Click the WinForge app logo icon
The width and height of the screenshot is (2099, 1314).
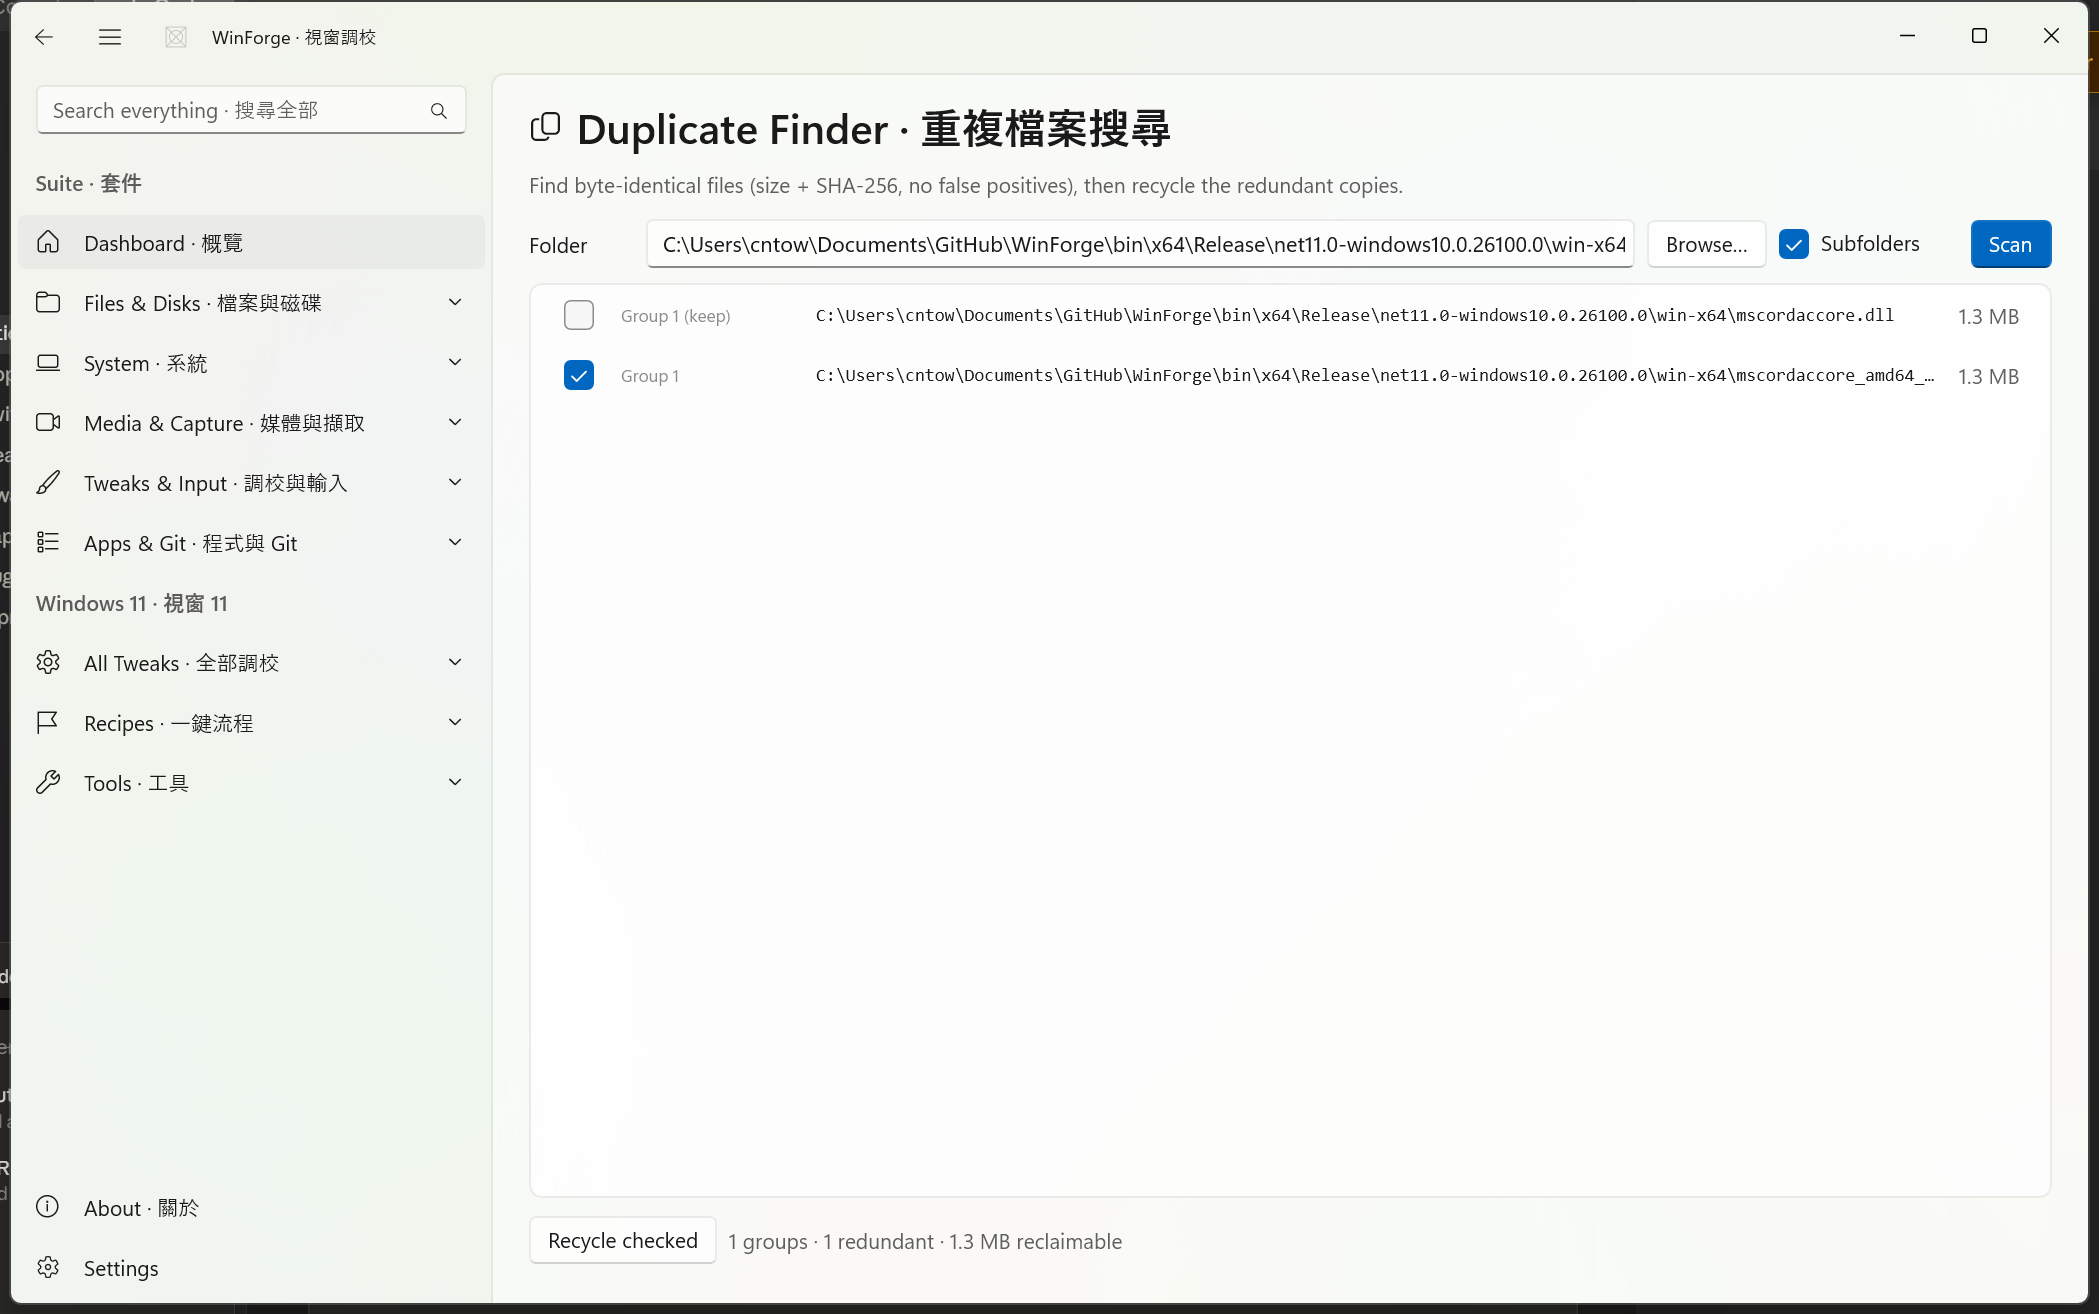click(x=176, y=37)
